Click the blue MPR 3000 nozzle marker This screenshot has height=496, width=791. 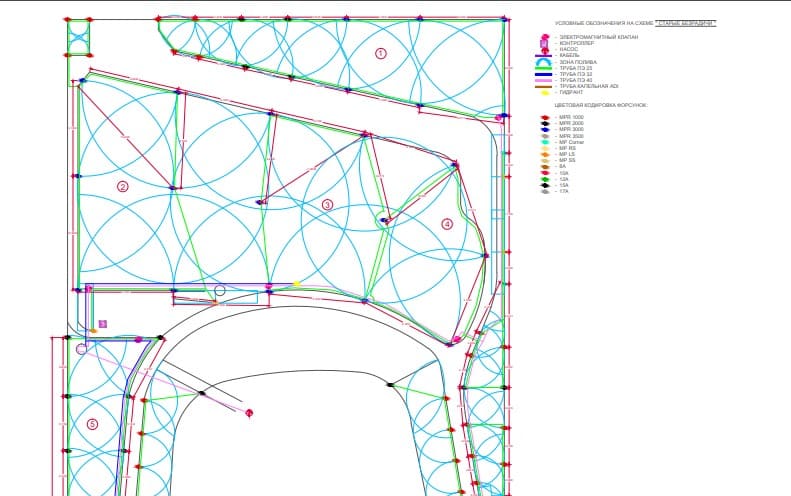click(545, 130)
